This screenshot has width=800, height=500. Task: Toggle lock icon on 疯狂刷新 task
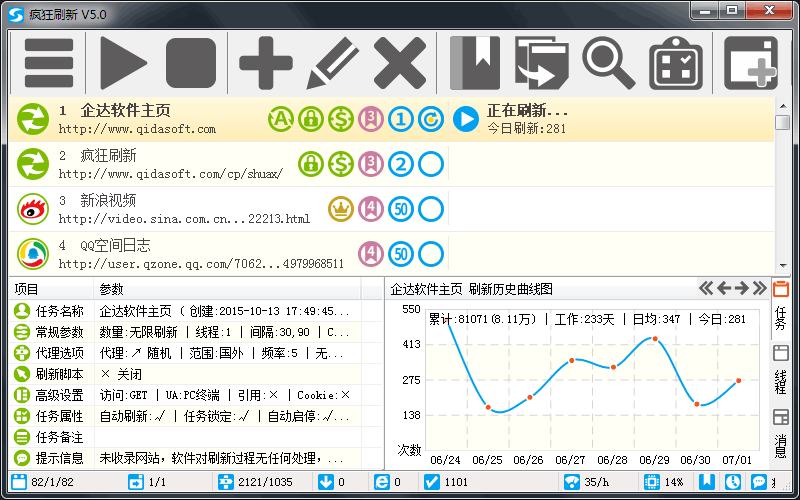click(311, 164)
